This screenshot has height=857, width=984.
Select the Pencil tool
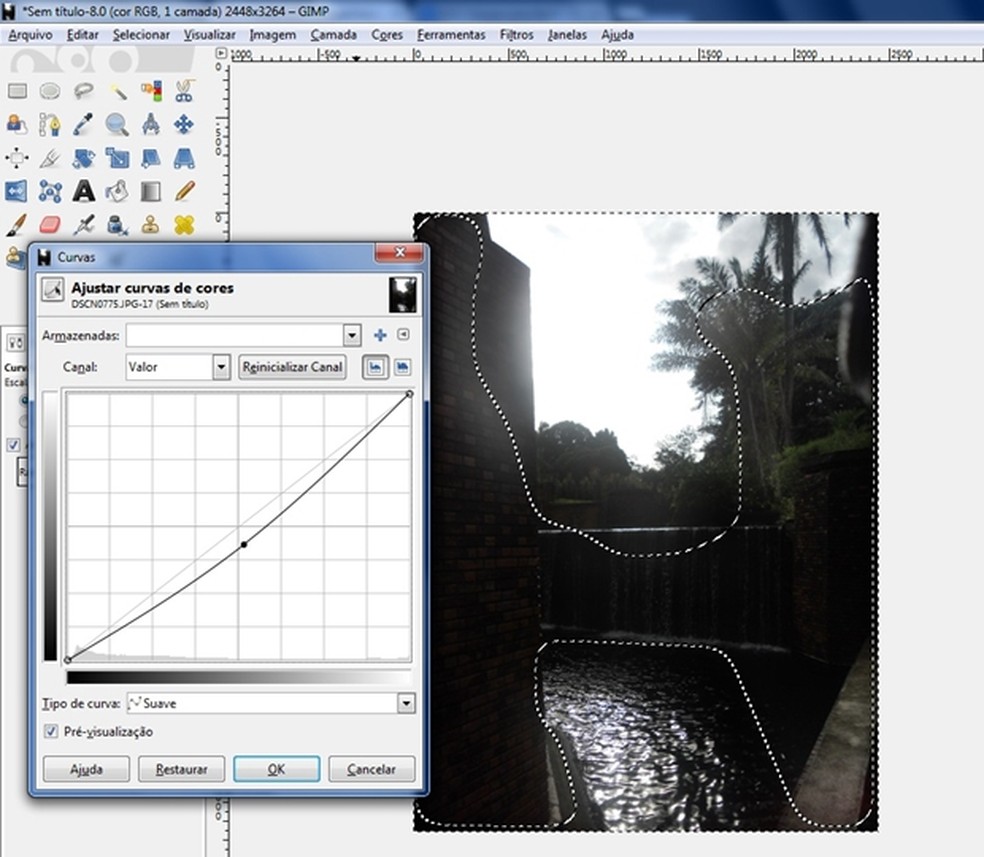point(184,191)
